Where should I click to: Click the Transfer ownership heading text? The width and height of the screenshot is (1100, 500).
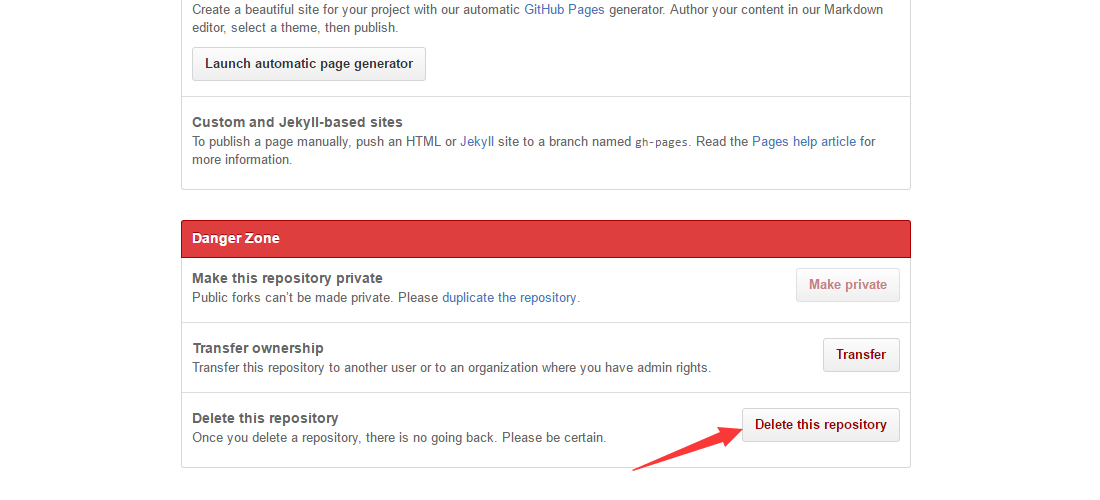258,348
